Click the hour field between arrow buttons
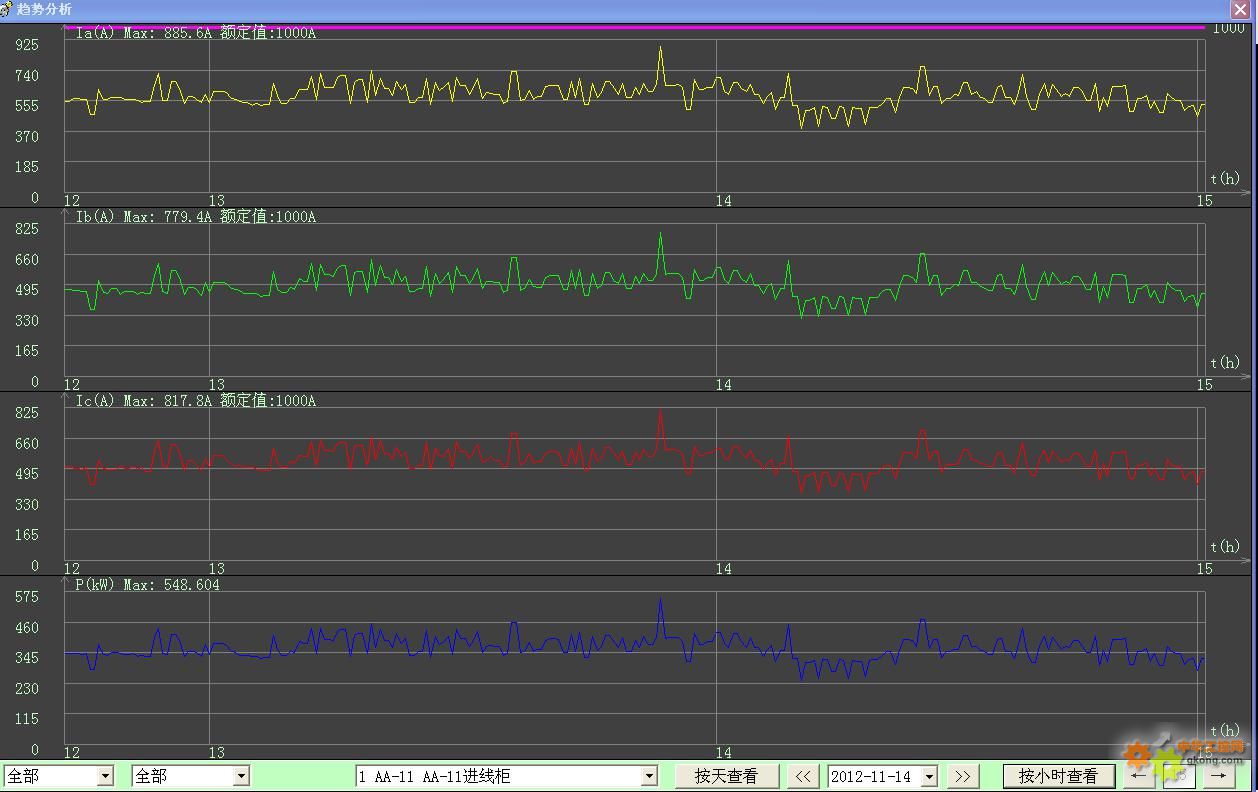The image size is (1258, 792). pyautogui.click(x=1179, y=776)
